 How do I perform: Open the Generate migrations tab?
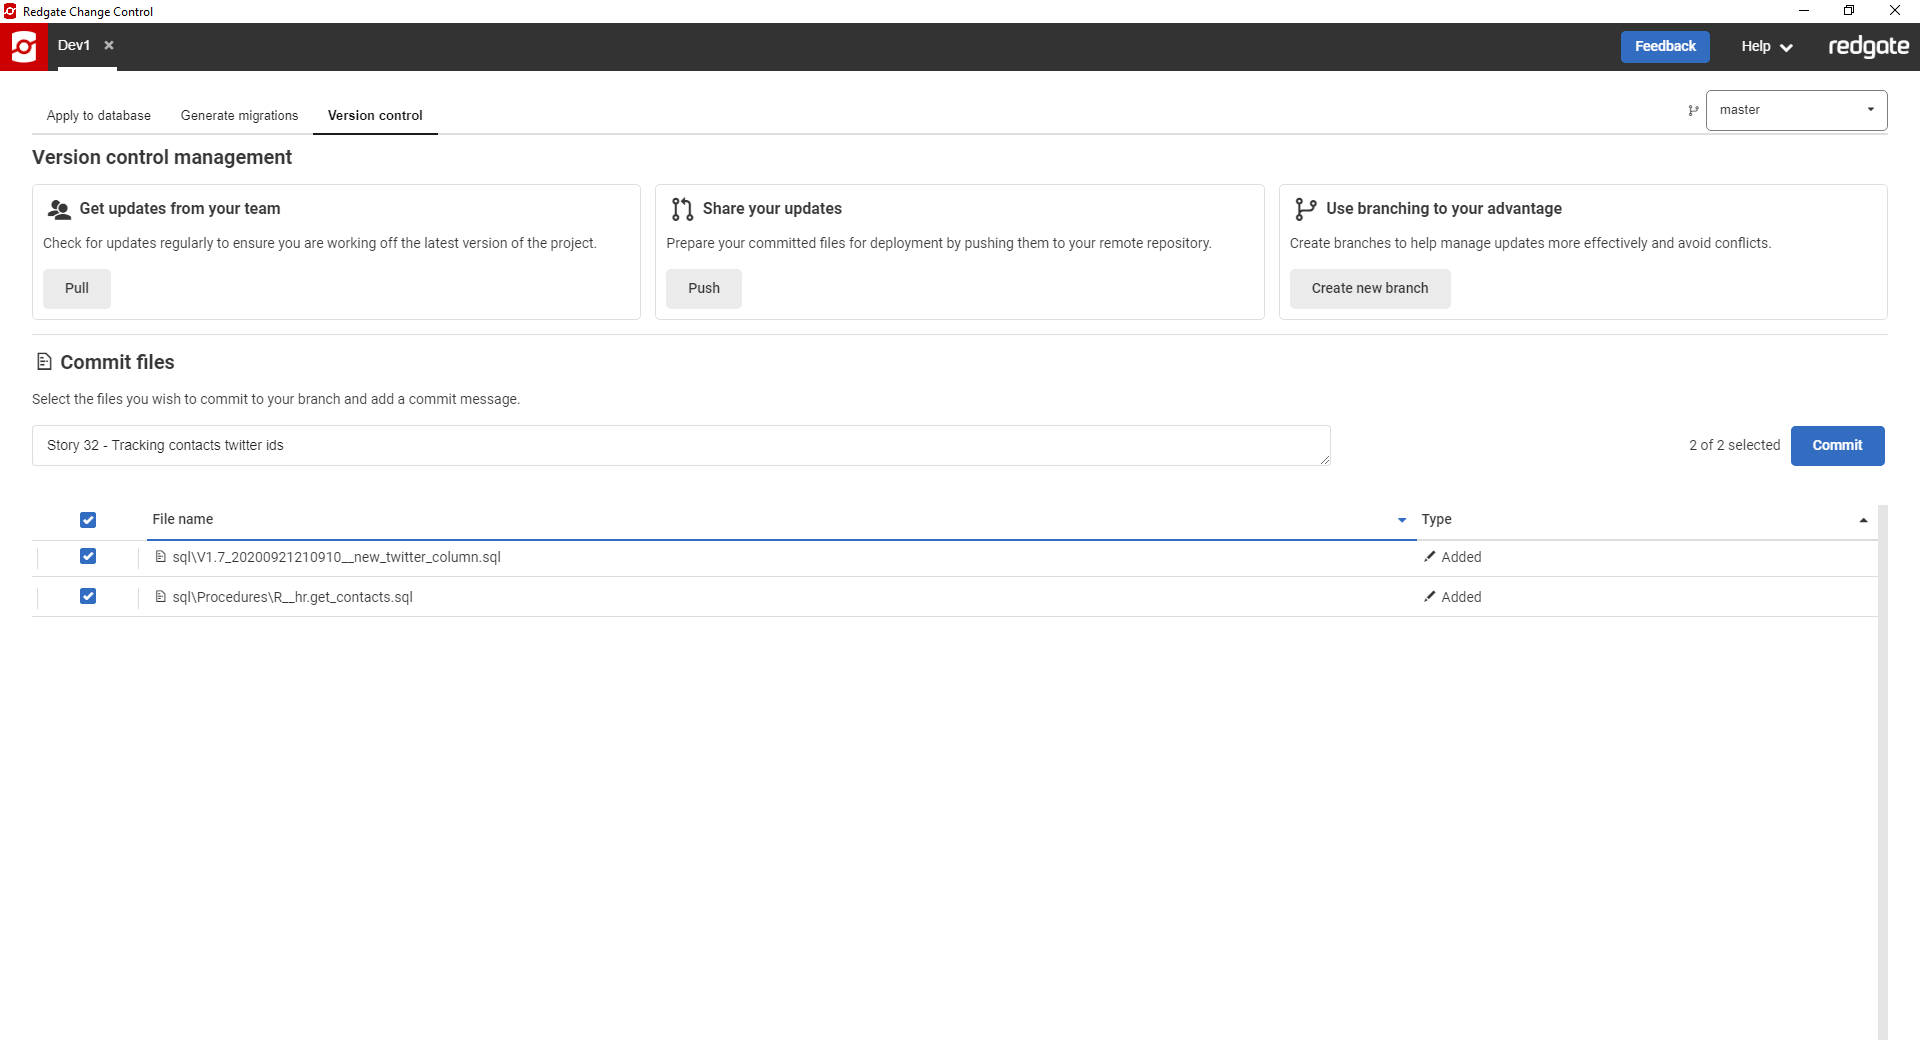coord(239,116)
